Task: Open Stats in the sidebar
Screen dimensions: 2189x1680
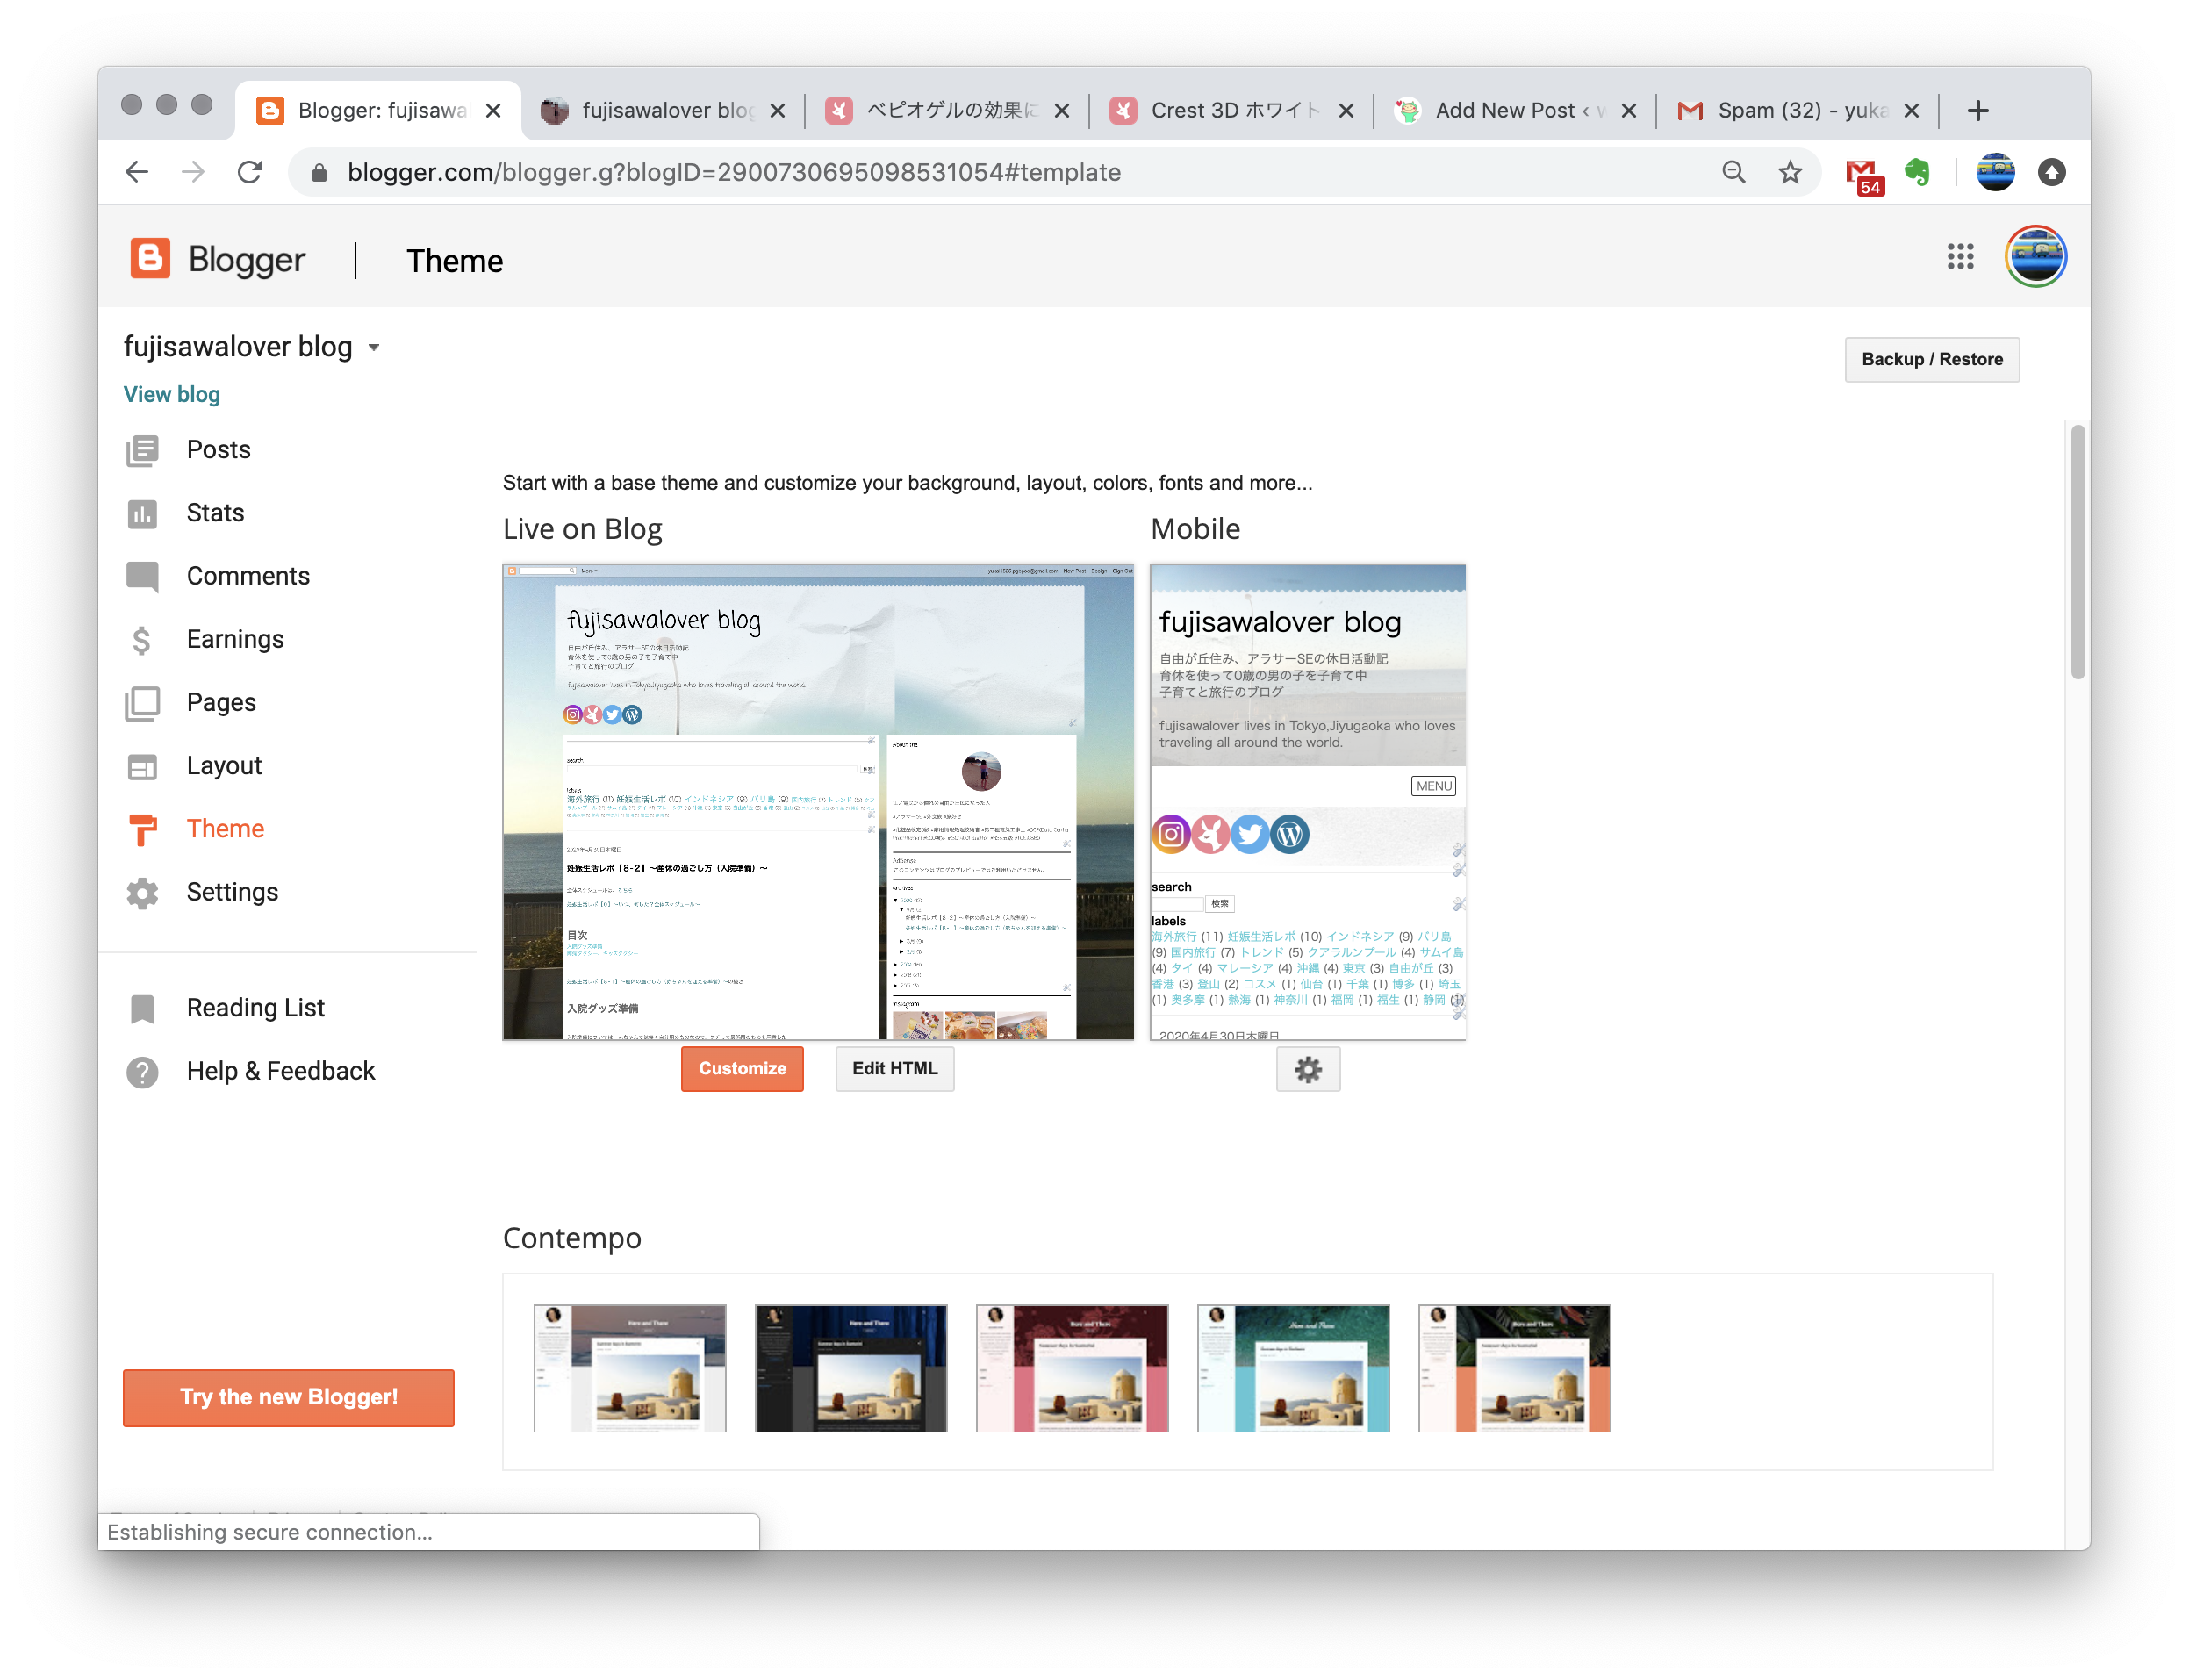Action: point(215,513)
